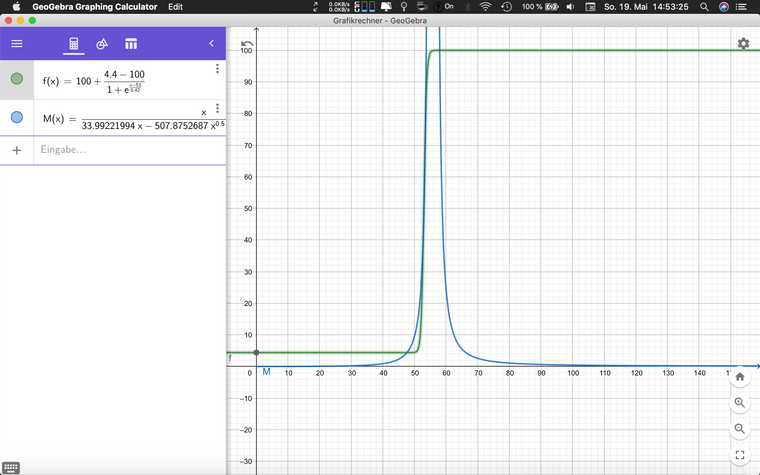Viewport: 760px width, 475px height.
Task: Open the graphics view settings gear
Action: pos(743,44)
